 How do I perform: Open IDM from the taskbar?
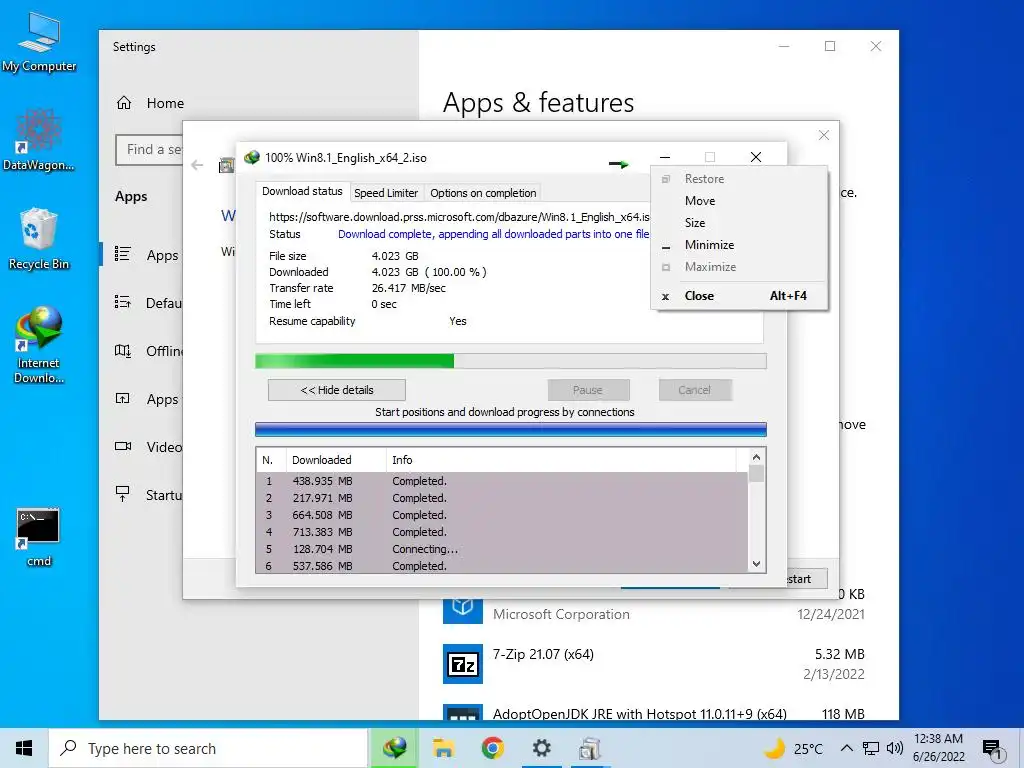[x=394, y=748]
